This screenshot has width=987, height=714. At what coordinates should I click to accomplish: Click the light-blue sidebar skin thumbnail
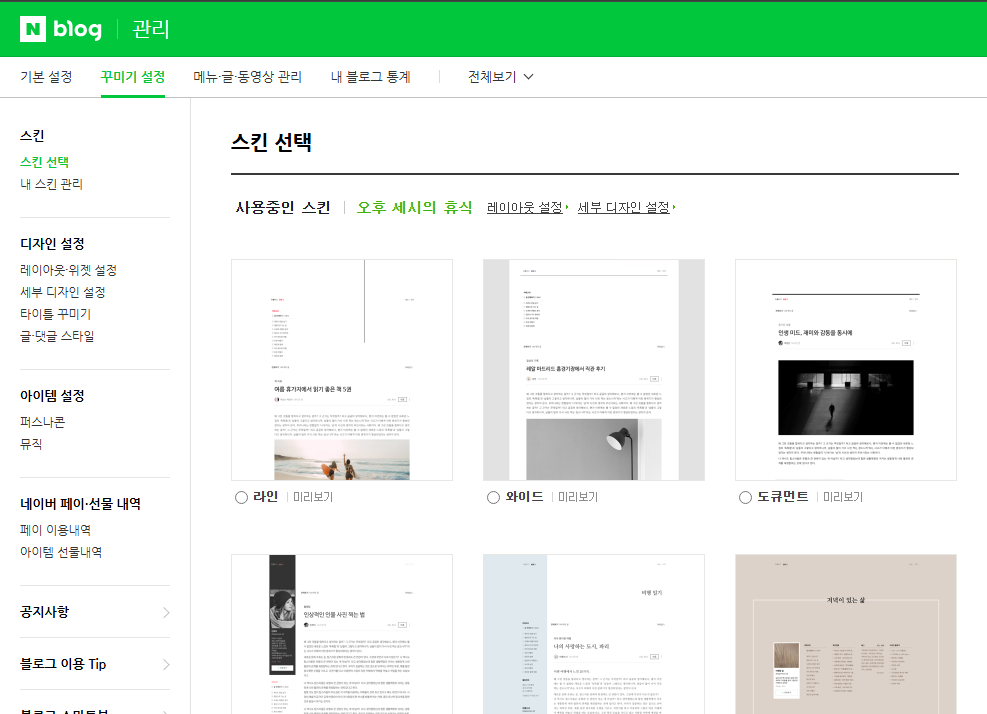coord(594,634)
